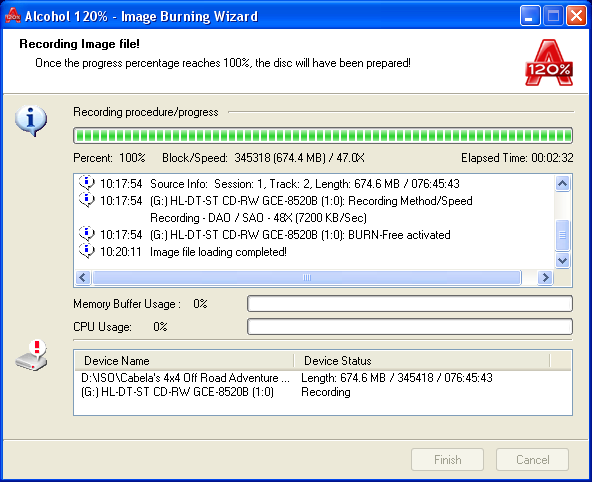
Task: Click the vertical scrollbar thumb in log
Action: click(x=563, y=235)
